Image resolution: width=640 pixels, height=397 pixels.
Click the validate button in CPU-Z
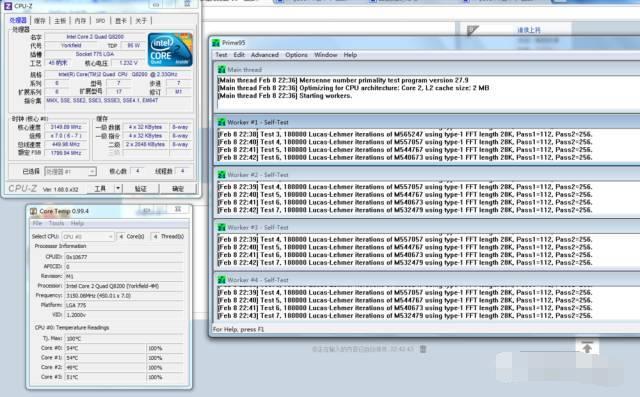tap(140, 189)
